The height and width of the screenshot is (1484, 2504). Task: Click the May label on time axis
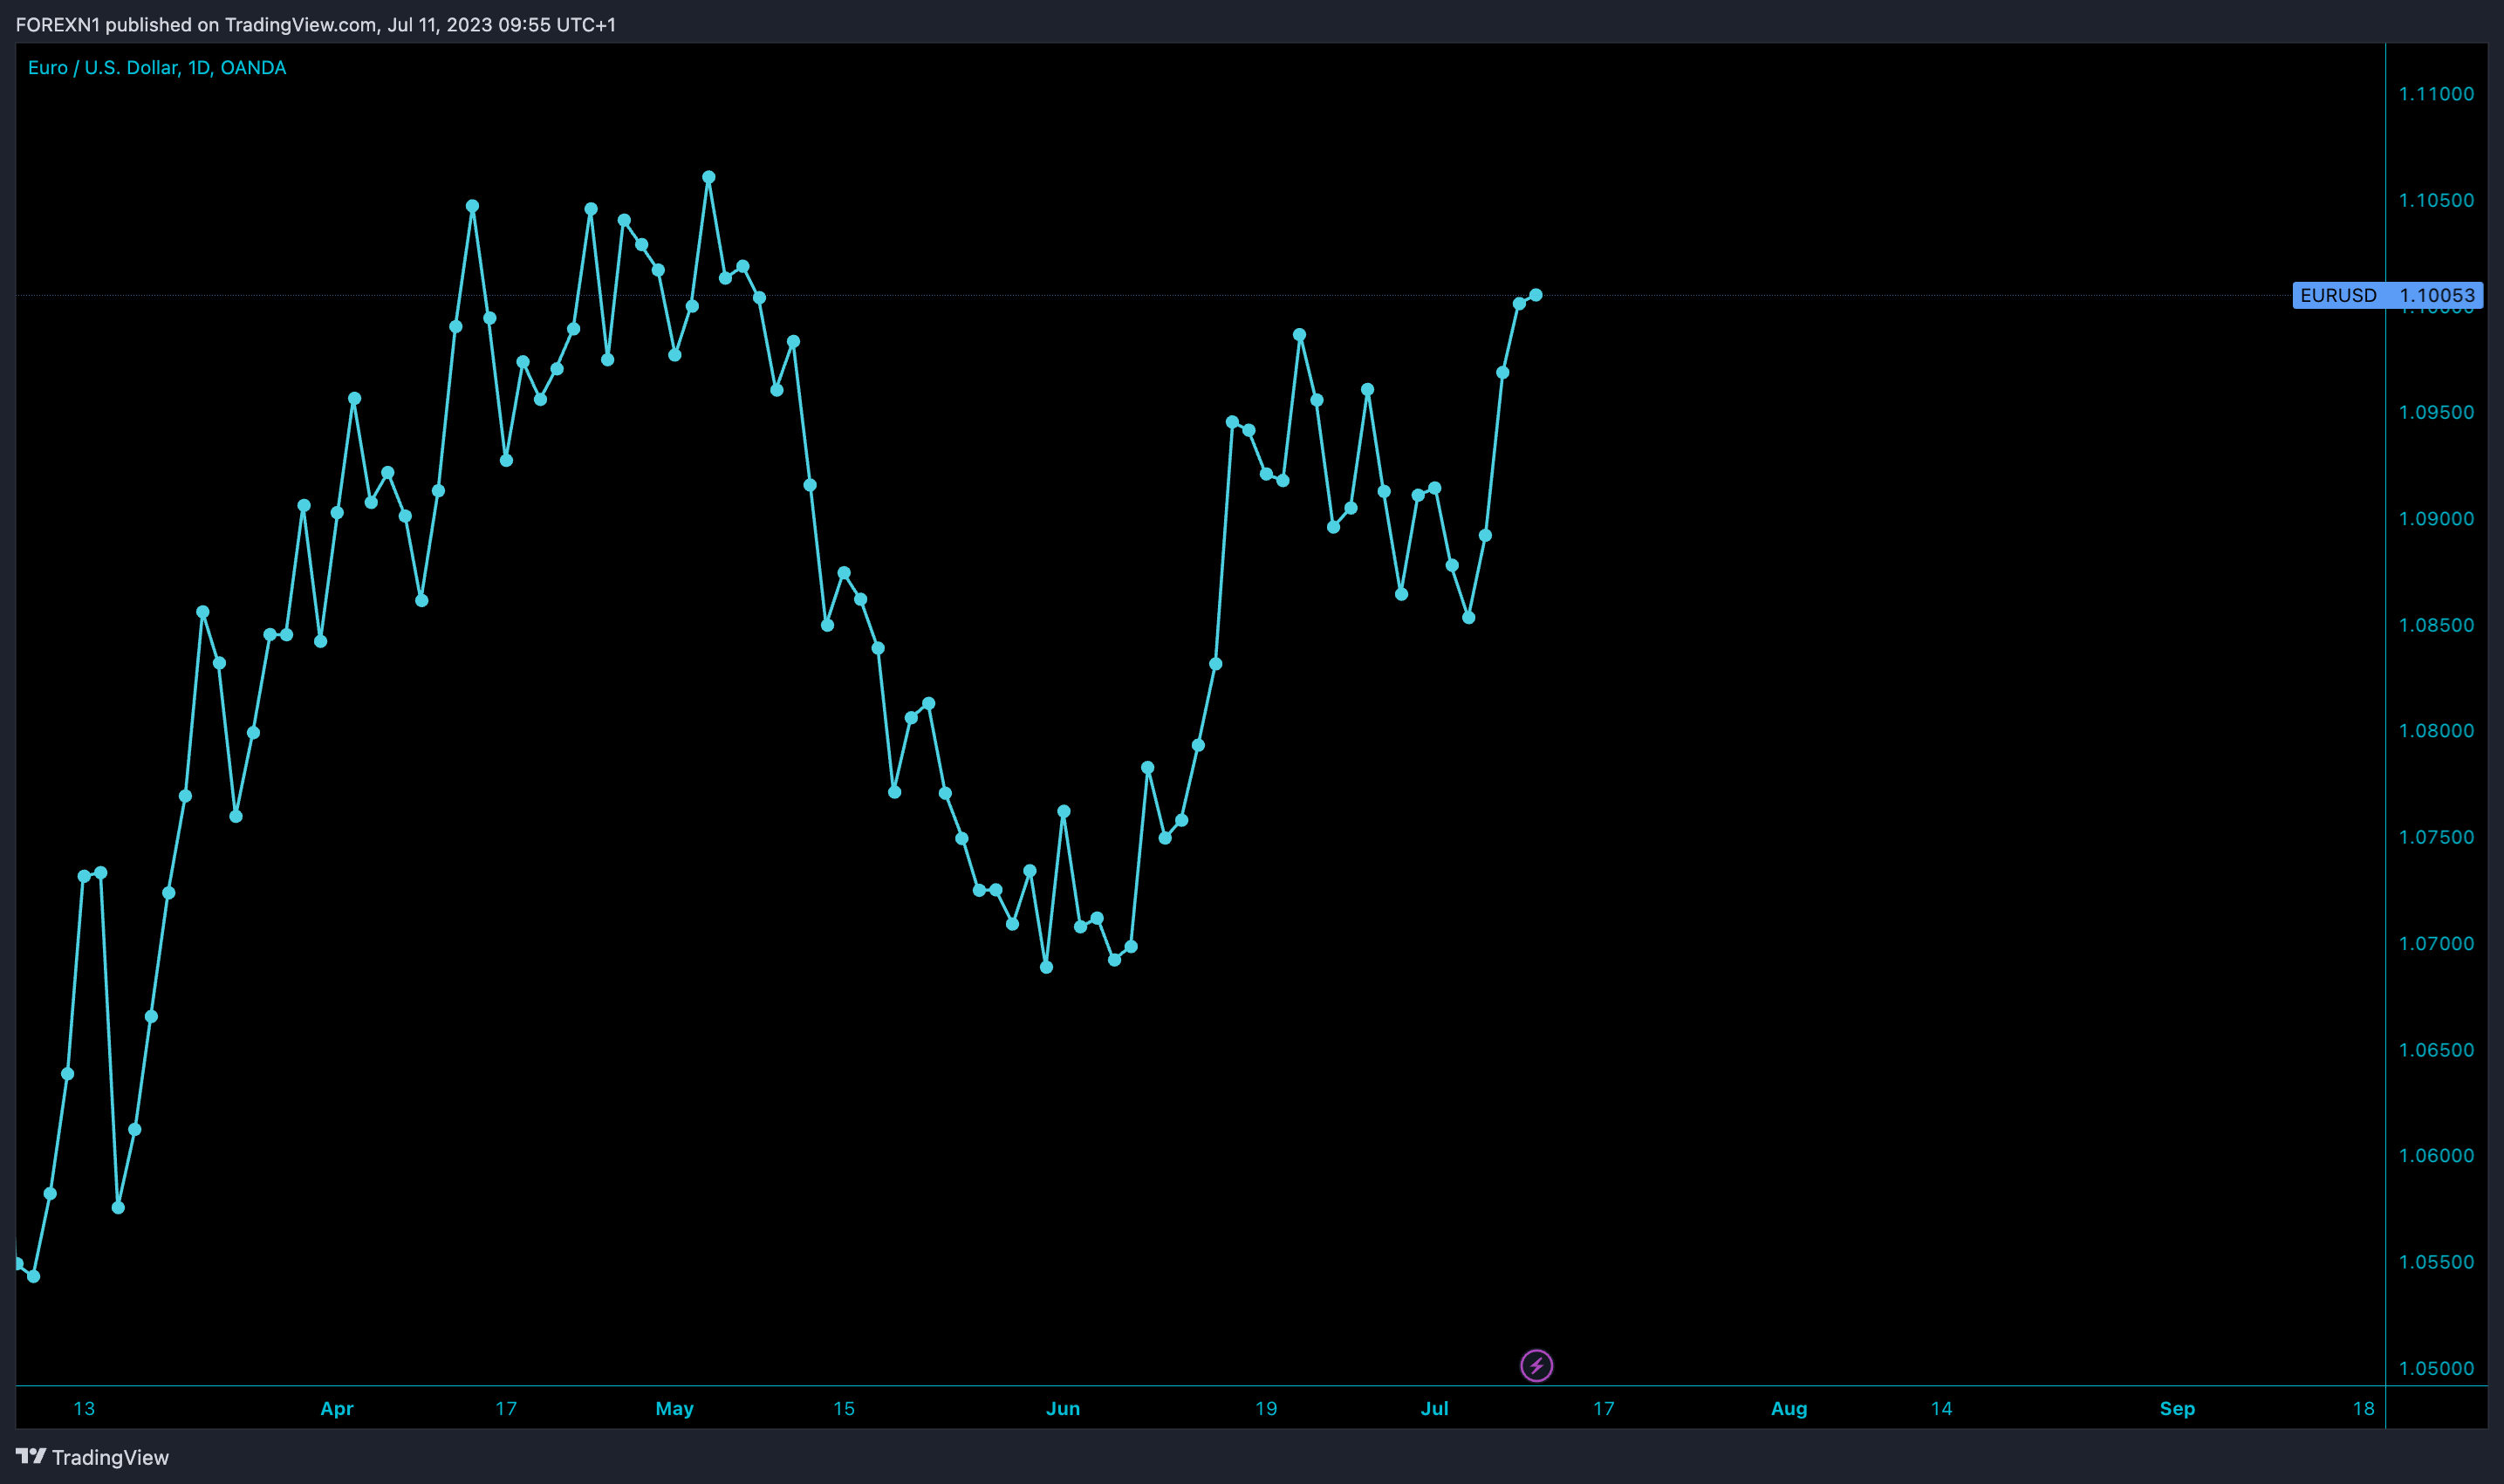point(674,1408)
